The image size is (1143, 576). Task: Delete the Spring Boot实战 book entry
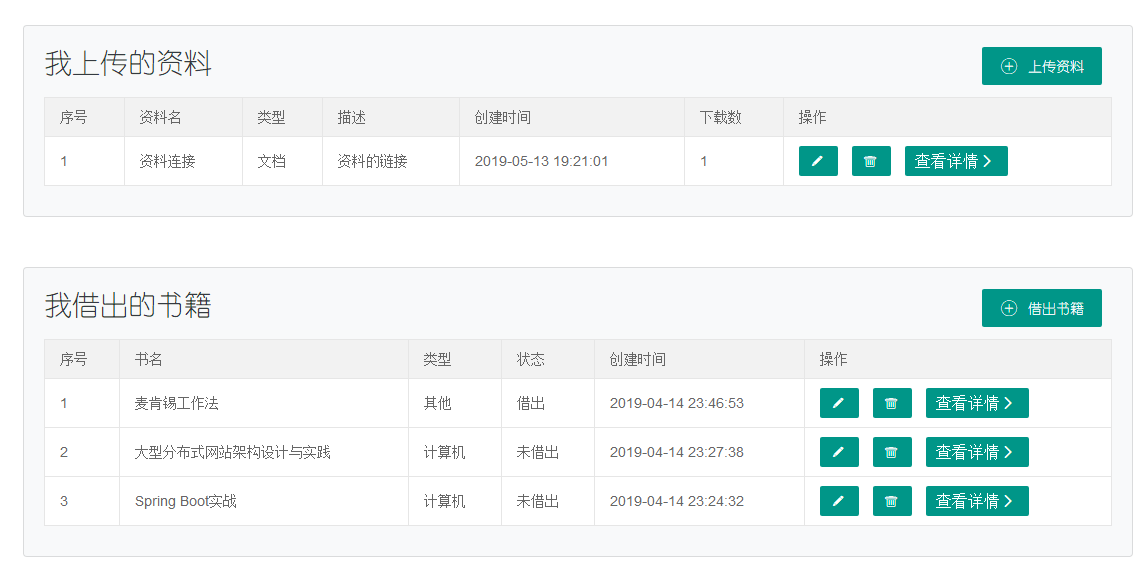click(x=892, y=501)
